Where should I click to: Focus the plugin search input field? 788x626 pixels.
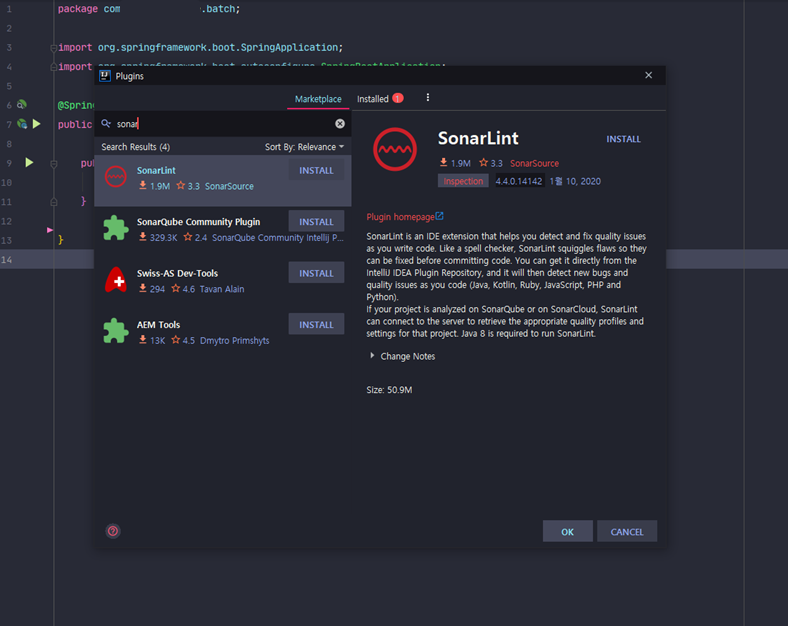pos(223,124)
